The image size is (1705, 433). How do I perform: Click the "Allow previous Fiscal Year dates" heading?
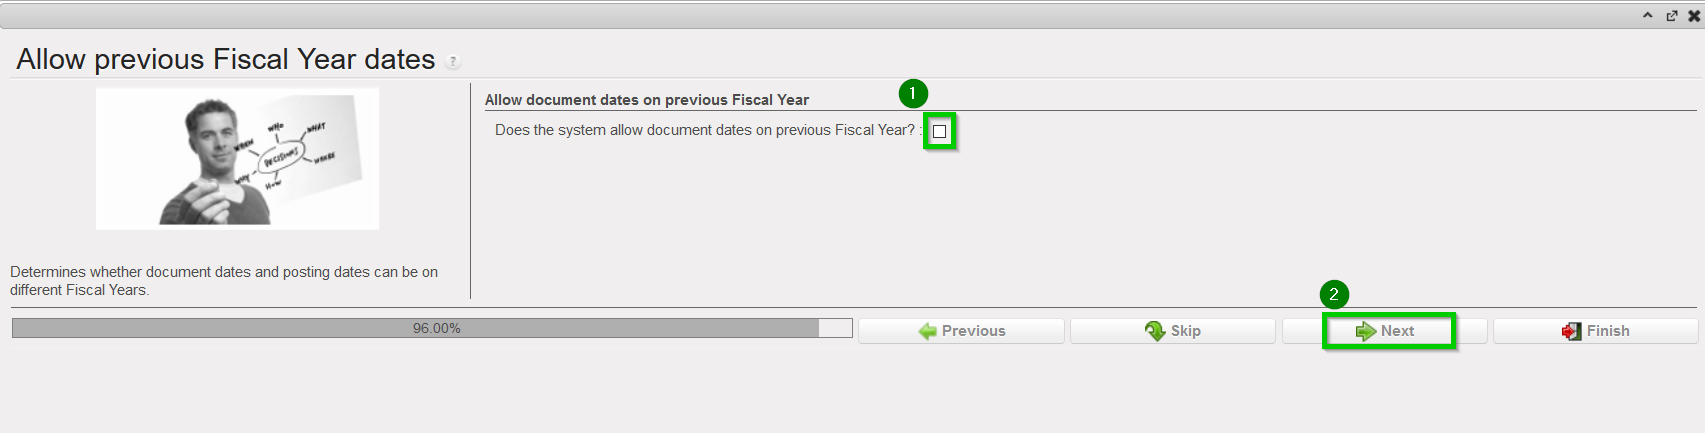click(x=225, y=60)
